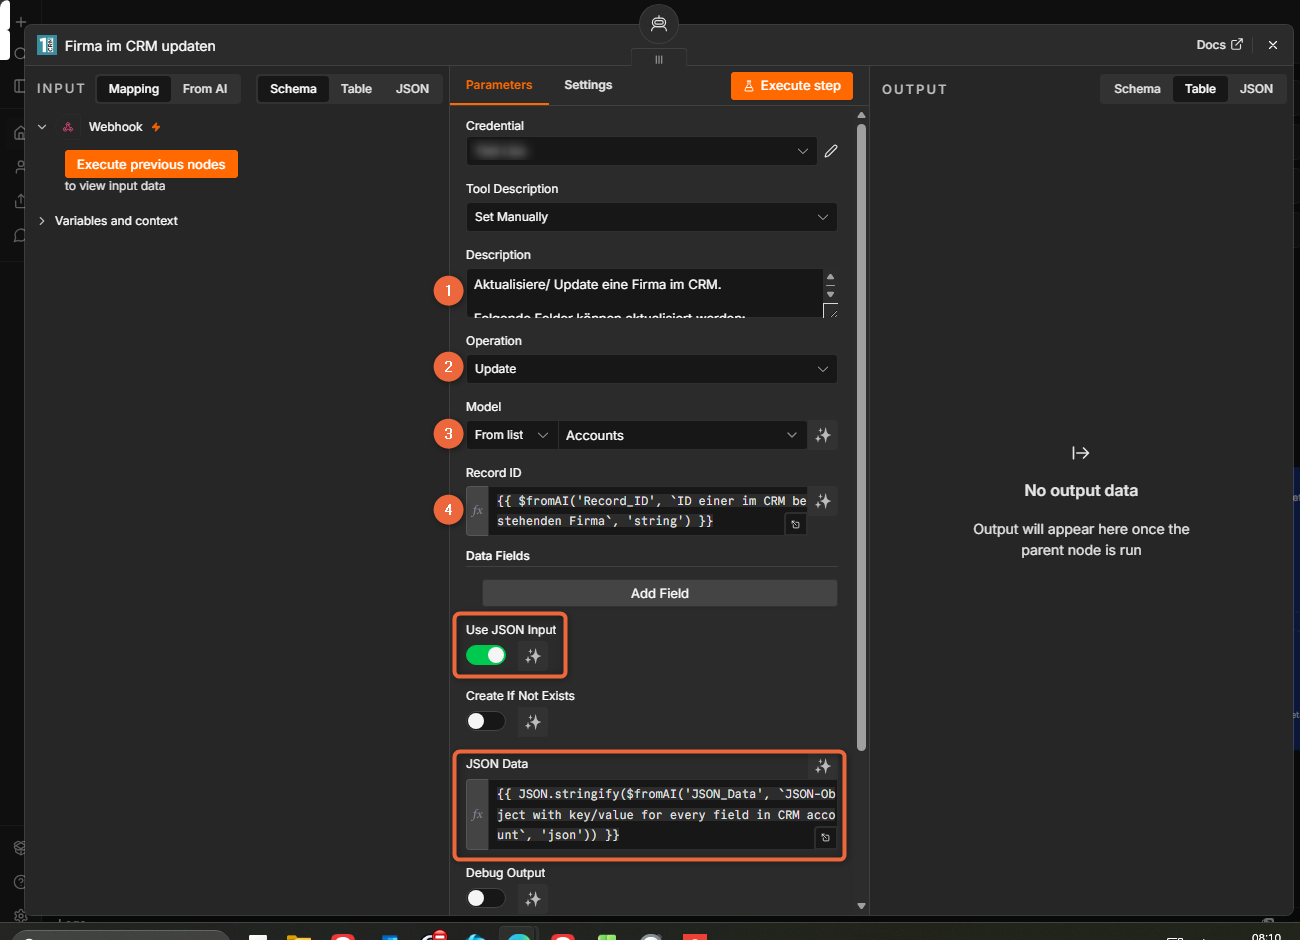Click the AI sparkle icon next to Use JSON Input

pyautogui.click(x=533, y=656)
